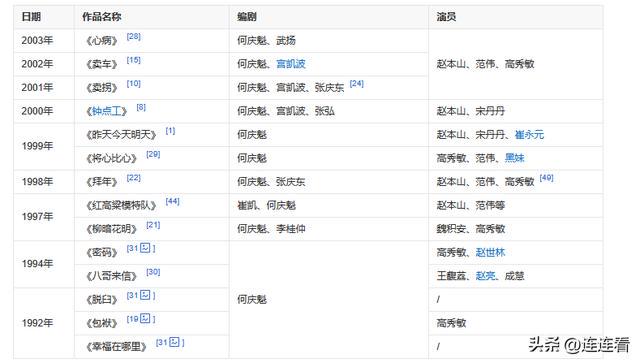Open reference [10] next to 《卖拐》
The image size is (640, 363).
point(133,84)
